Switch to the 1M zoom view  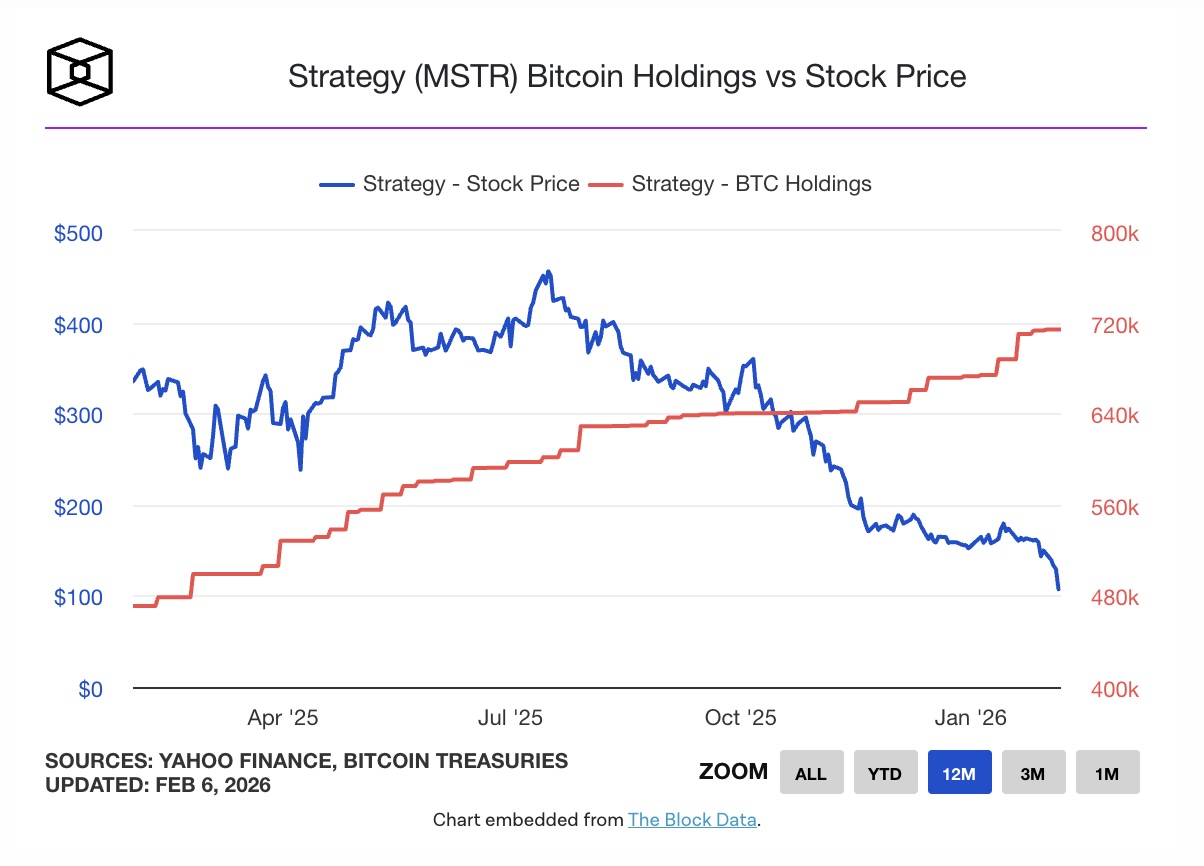tap(1107, 772)
